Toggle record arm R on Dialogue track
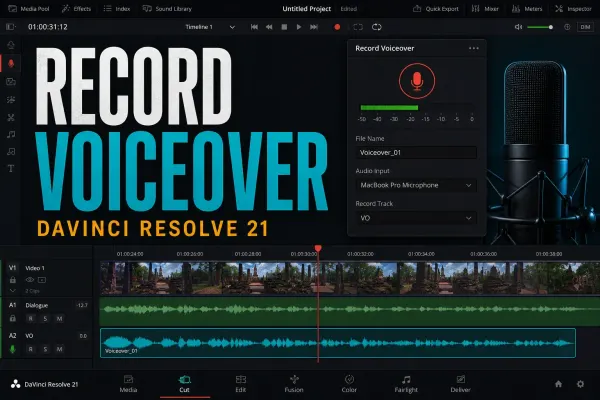This screenshot has height=400, width=600. coord(31,318)
